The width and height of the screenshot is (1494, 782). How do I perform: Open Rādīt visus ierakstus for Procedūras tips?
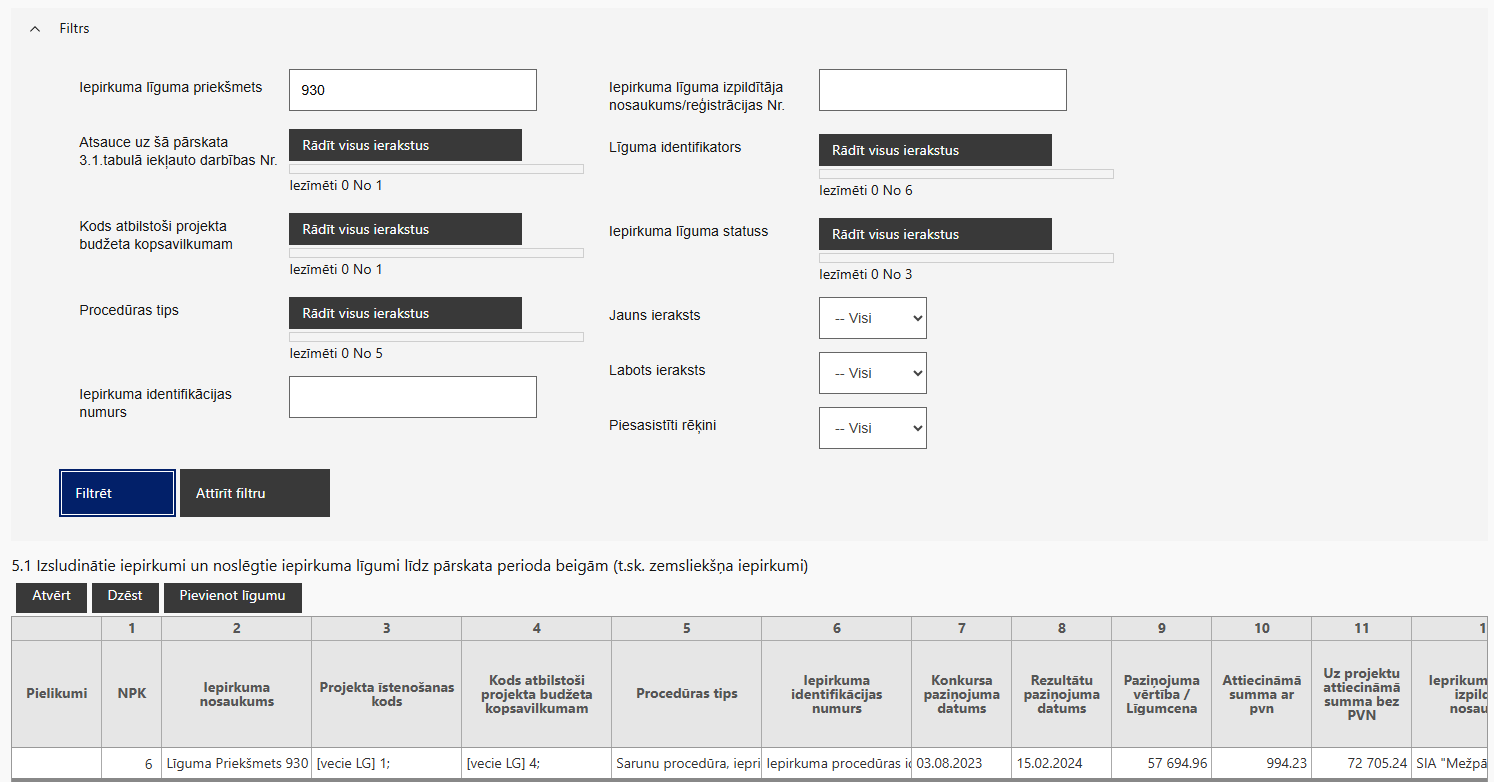(405, 313)
